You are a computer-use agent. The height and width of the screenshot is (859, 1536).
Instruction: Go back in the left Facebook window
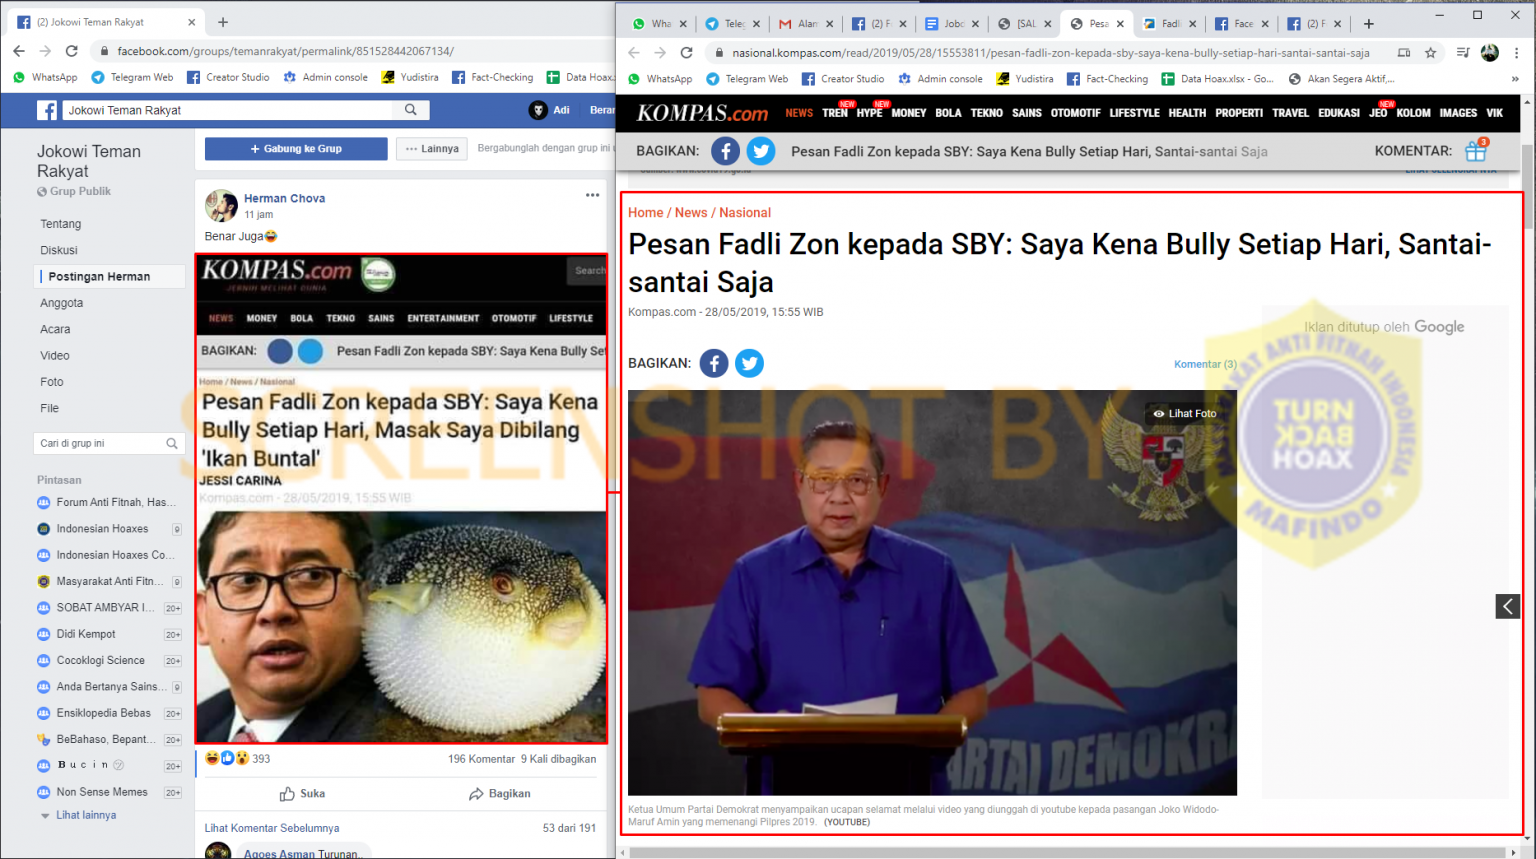(x=19, y=51)
